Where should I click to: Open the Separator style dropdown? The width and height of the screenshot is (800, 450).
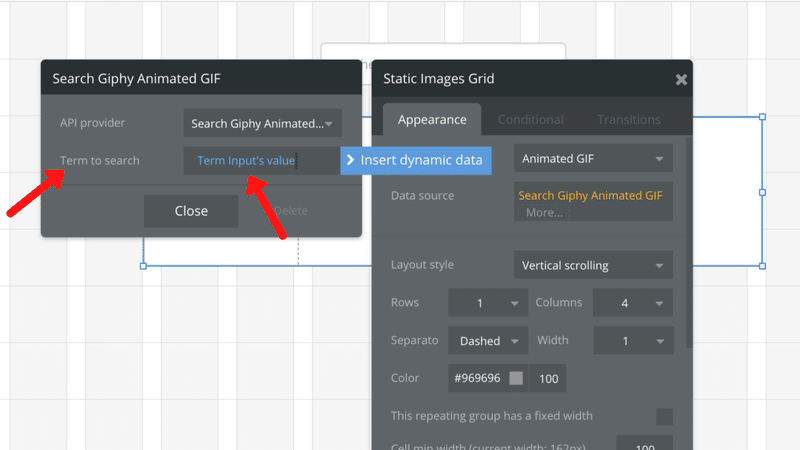[487, 340]
